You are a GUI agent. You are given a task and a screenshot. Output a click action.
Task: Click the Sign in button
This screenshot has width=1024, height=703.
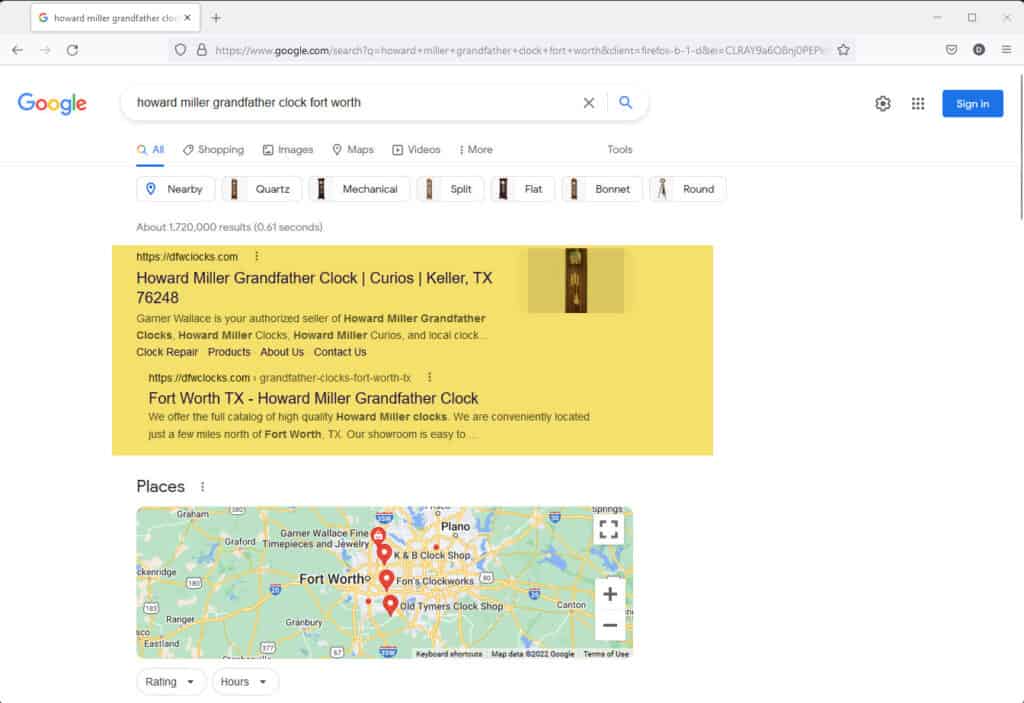[x=972, y=103]
